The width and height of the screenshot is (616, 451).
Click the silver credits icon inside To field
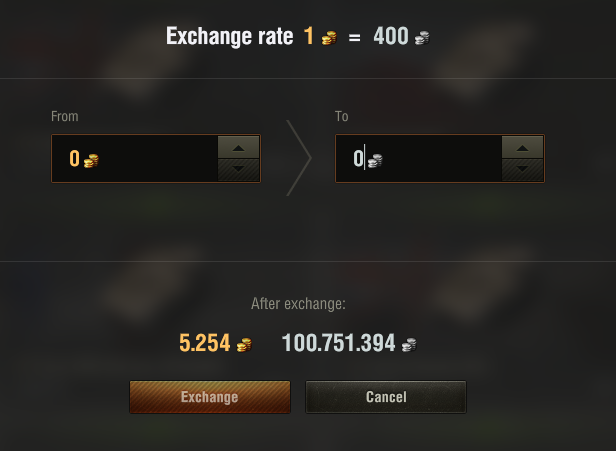(x=374, y=160)
